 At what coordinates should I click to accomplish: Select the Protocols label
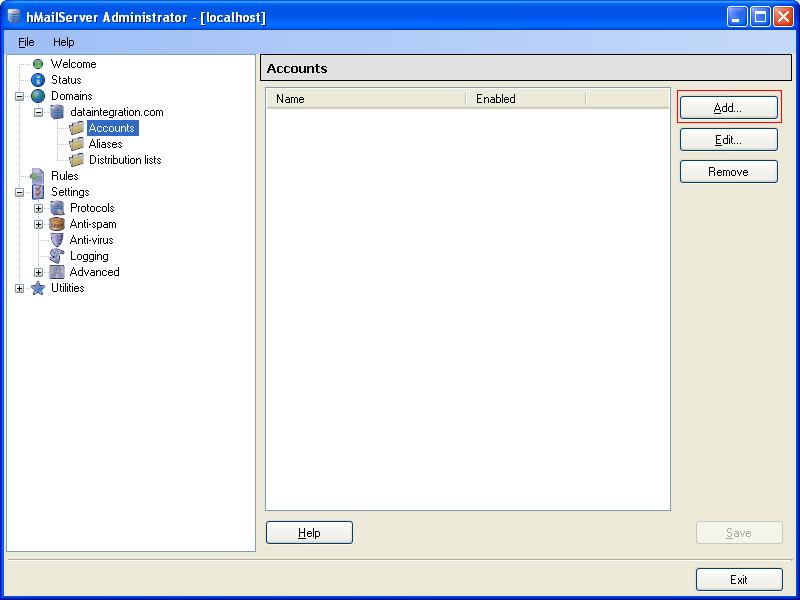(x=92, y=208)
